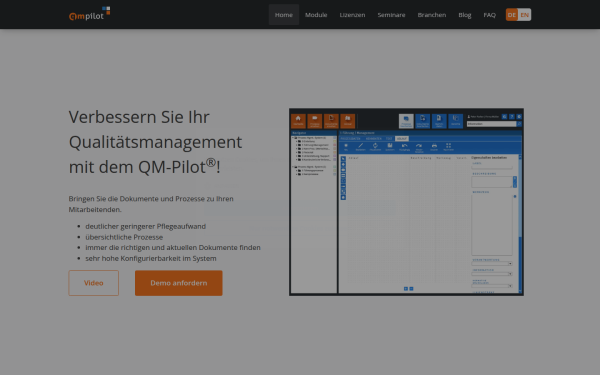Click the Video button
The height and width of the screenshot is (375, 600).
(94, 283)
